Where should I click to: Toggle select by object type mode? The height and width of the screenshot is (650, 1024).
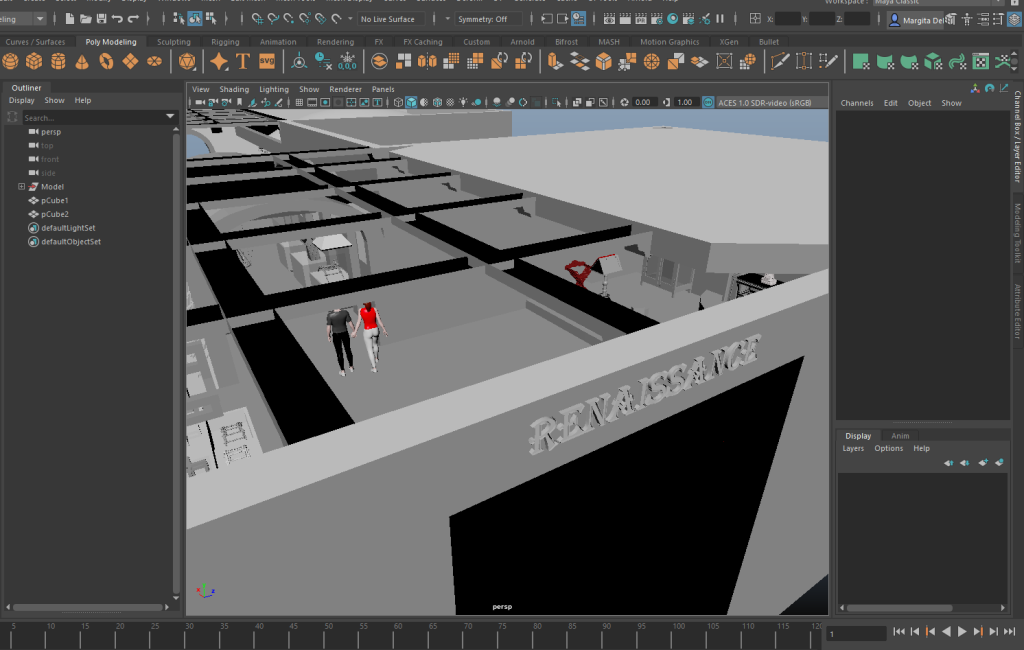tap(195, 19)
